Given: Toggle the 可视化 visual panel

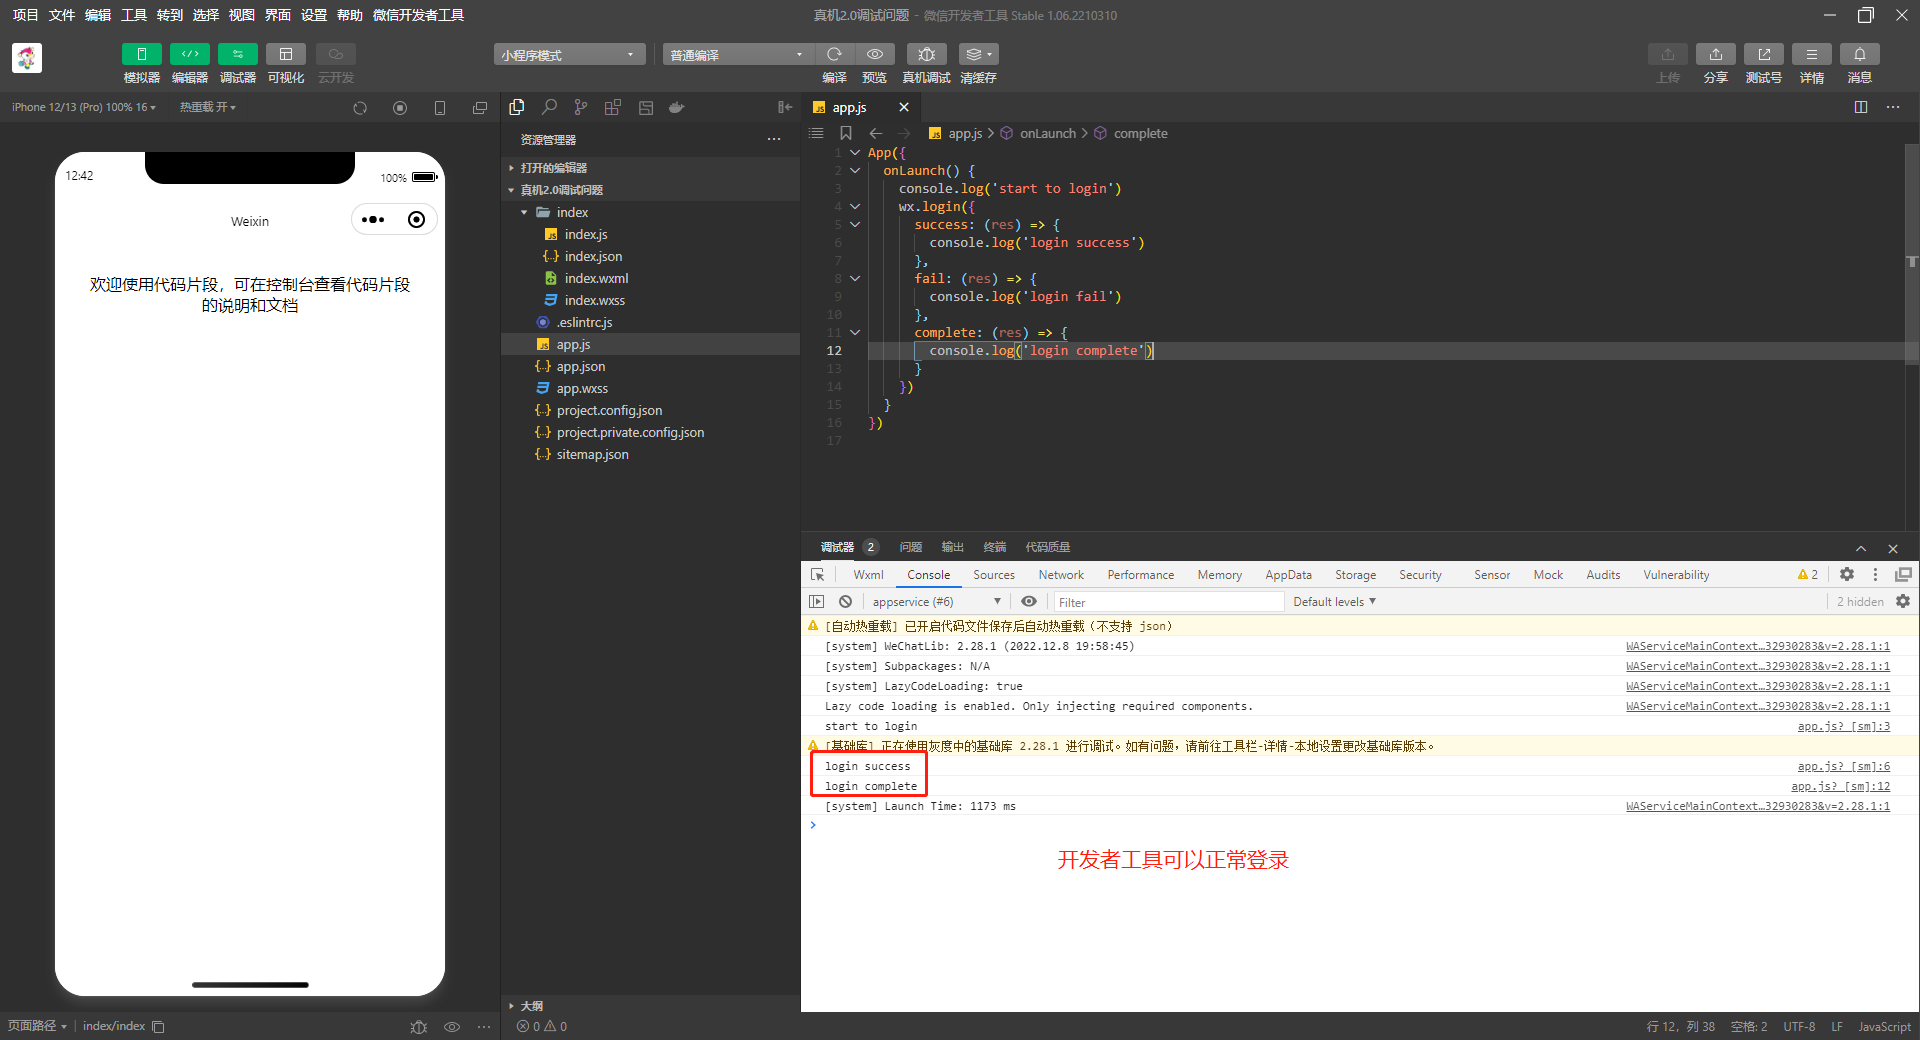Looking at the screenshot, I should point(286,54).
